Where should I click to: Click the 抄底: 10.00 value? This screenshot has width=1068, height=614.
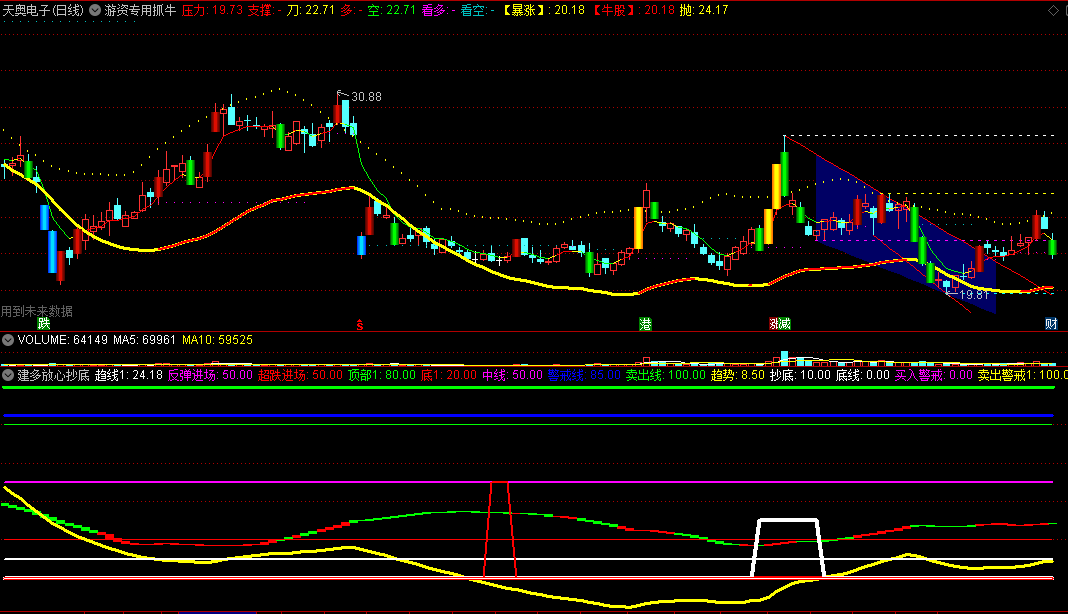(800, 375)
